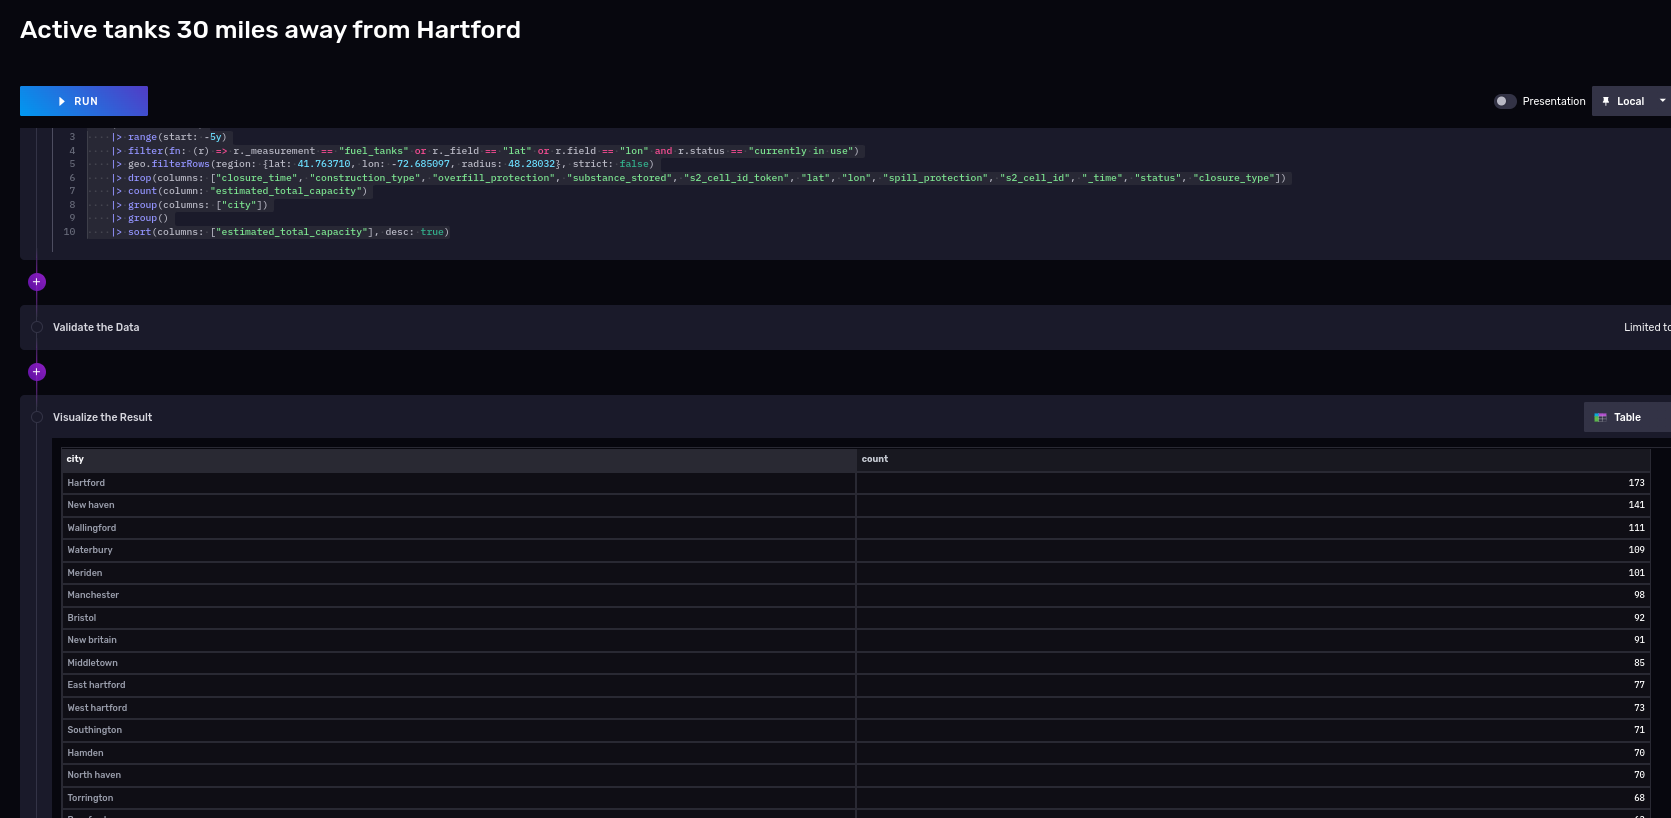1671x818 pixels.
Task: Click the RUN button to execute notebook
Action: [84, 101]
